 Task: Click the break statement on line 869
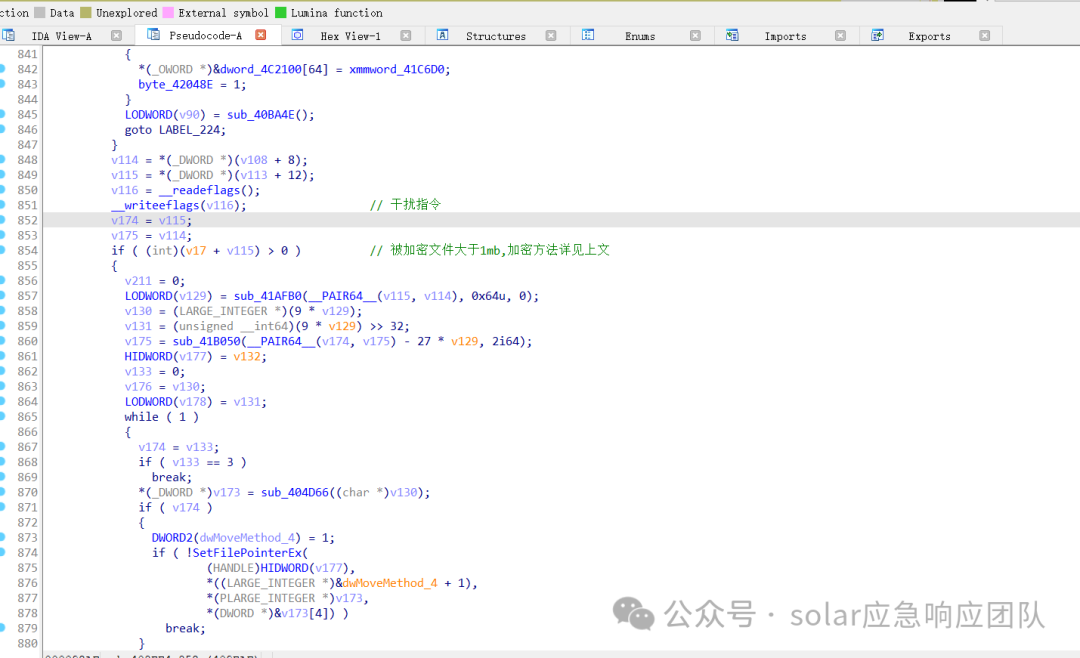pyautogui.click(x=172, y=477)
